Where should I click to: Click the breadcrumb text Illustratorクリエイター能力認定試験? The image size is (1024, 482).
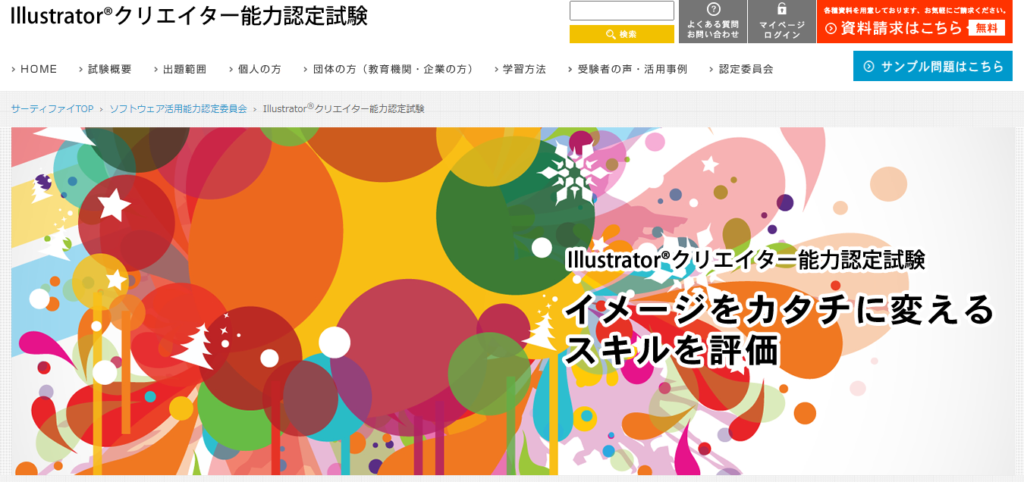(x=344, y=108)
